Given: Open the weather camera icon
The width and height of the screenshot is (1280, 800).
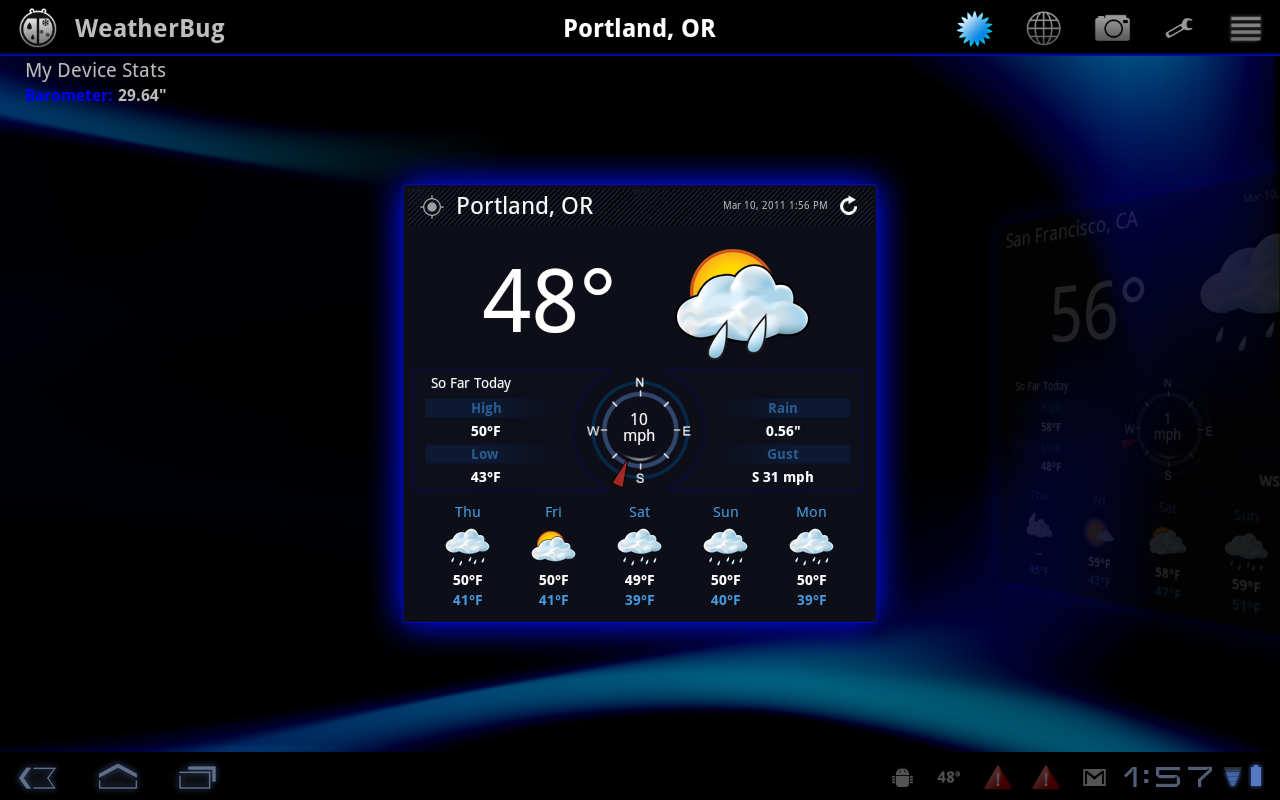Looking at the screenshot, I should [1111, 29].
